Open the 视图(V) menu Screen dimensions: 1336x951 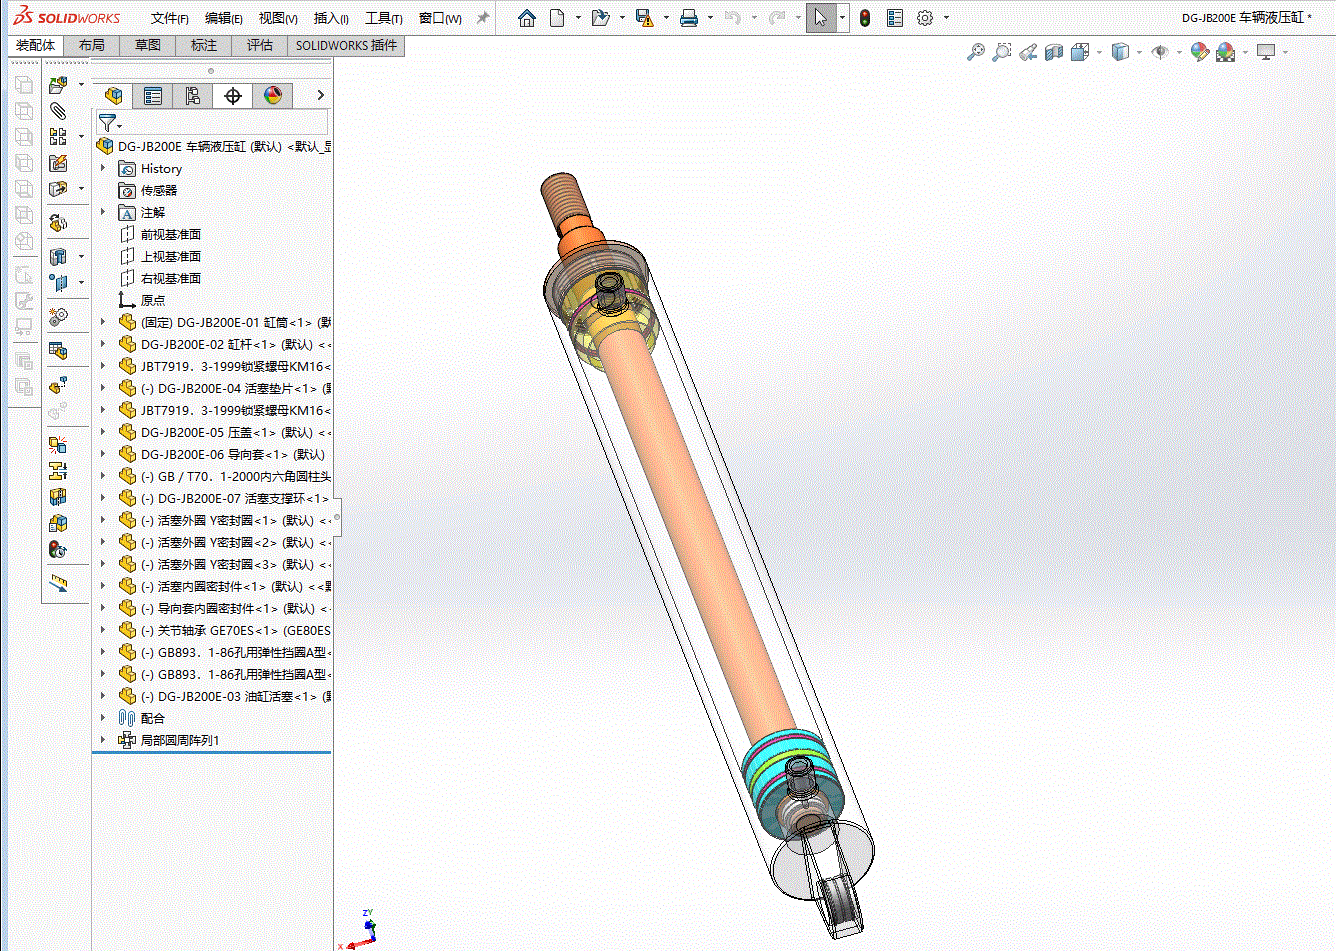pyautogui.click(x=278, y=18)
